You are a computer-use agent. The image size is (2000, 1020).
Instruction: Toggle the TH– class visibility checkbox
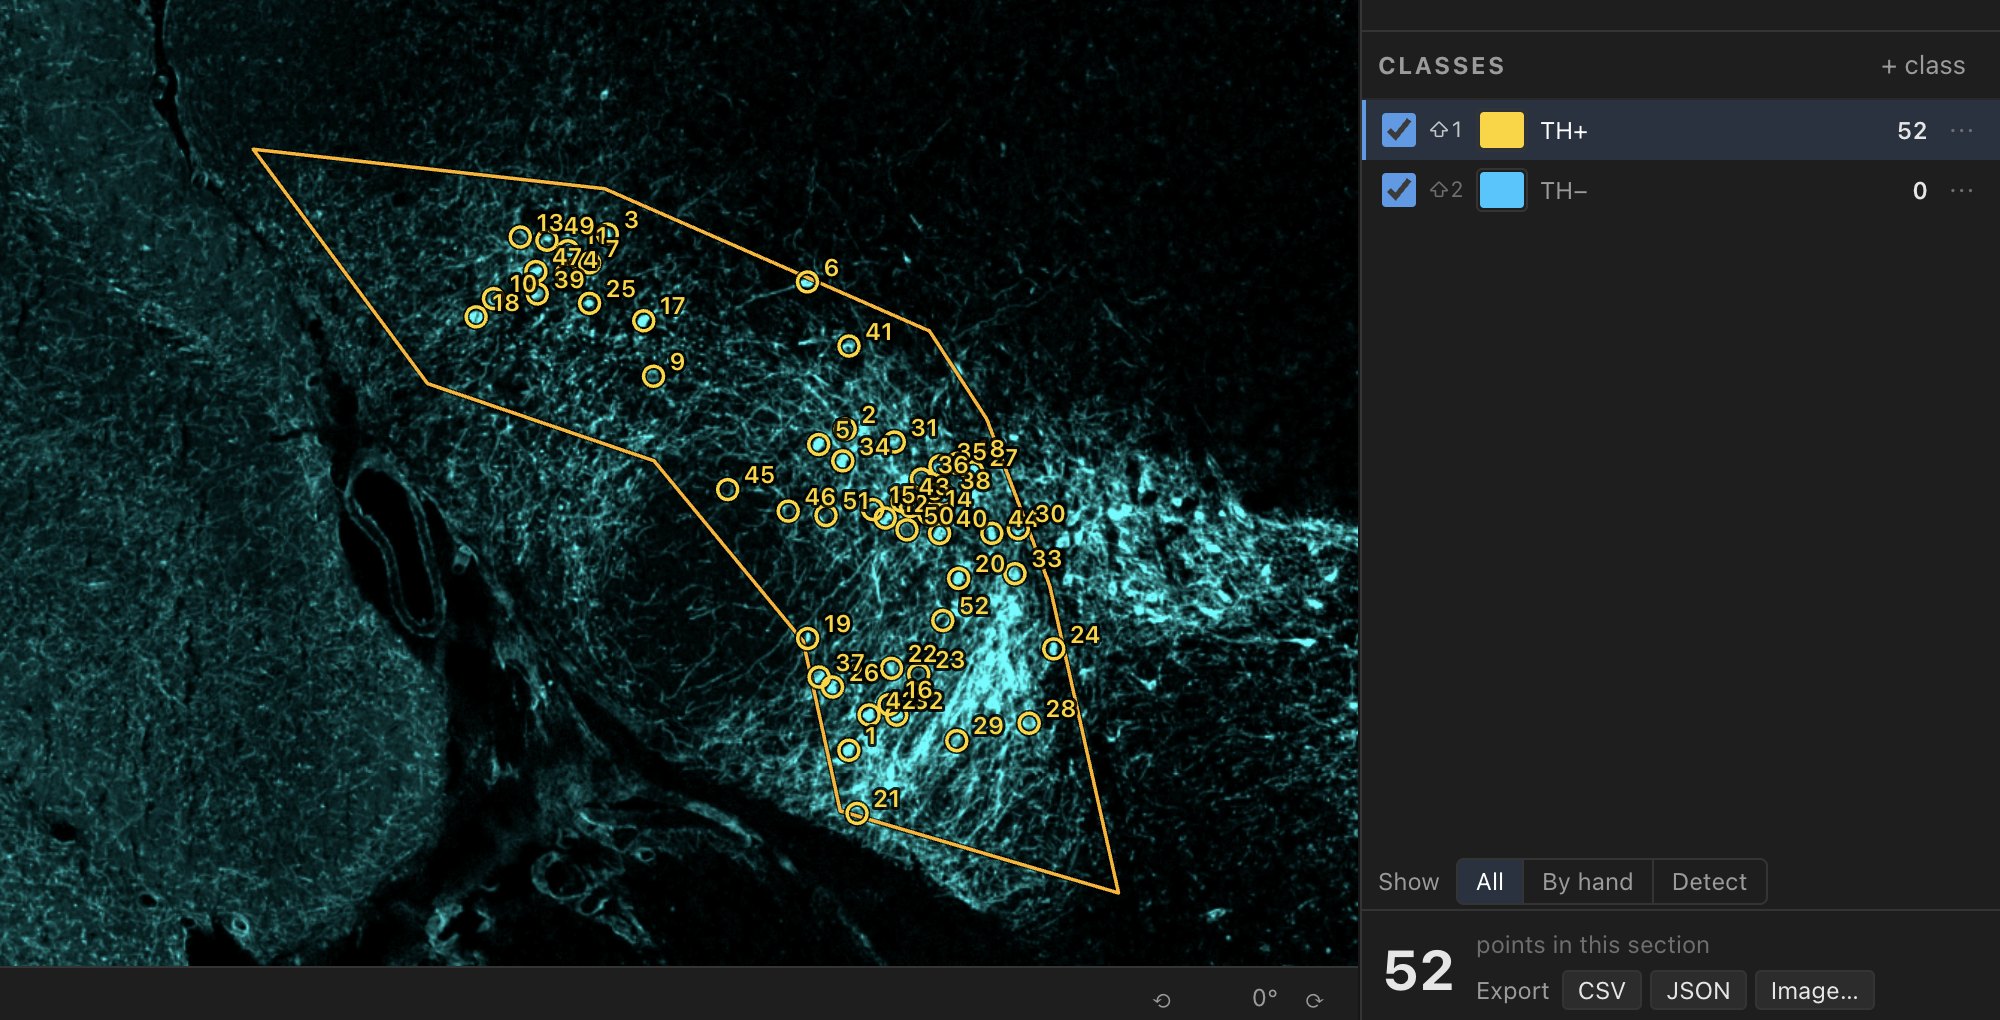[x=1398, y=190]
